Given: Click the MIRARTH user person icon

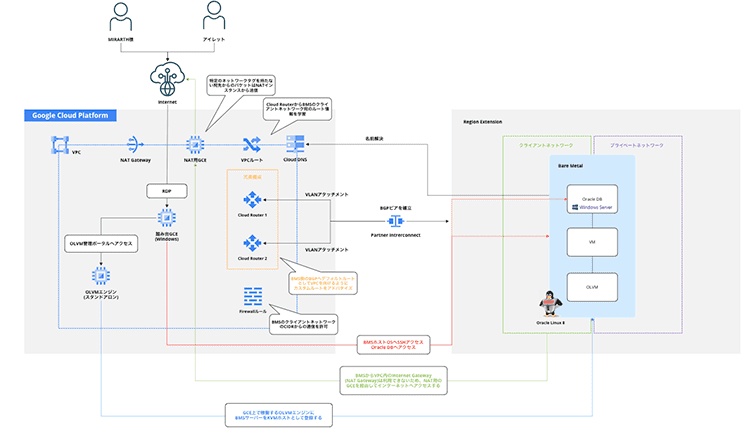Looking at the screenshot, I should [121, 17].
